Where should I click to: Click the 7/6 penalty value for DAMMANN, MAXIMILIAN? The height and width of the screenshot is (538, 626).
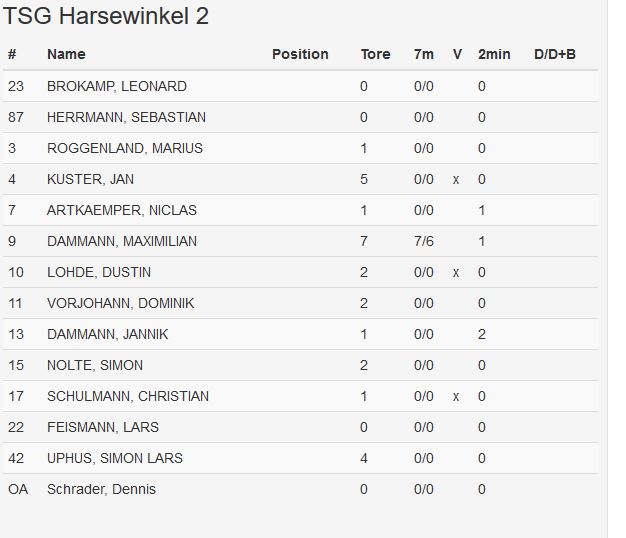click(424, 241)
